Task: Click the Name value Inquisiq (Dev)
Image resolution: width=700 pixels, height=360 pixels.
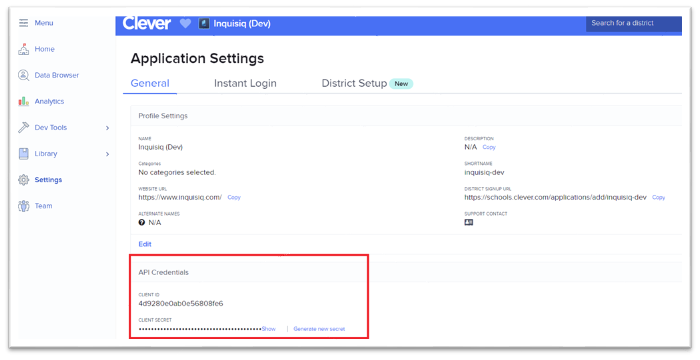Action: point(160,147)
